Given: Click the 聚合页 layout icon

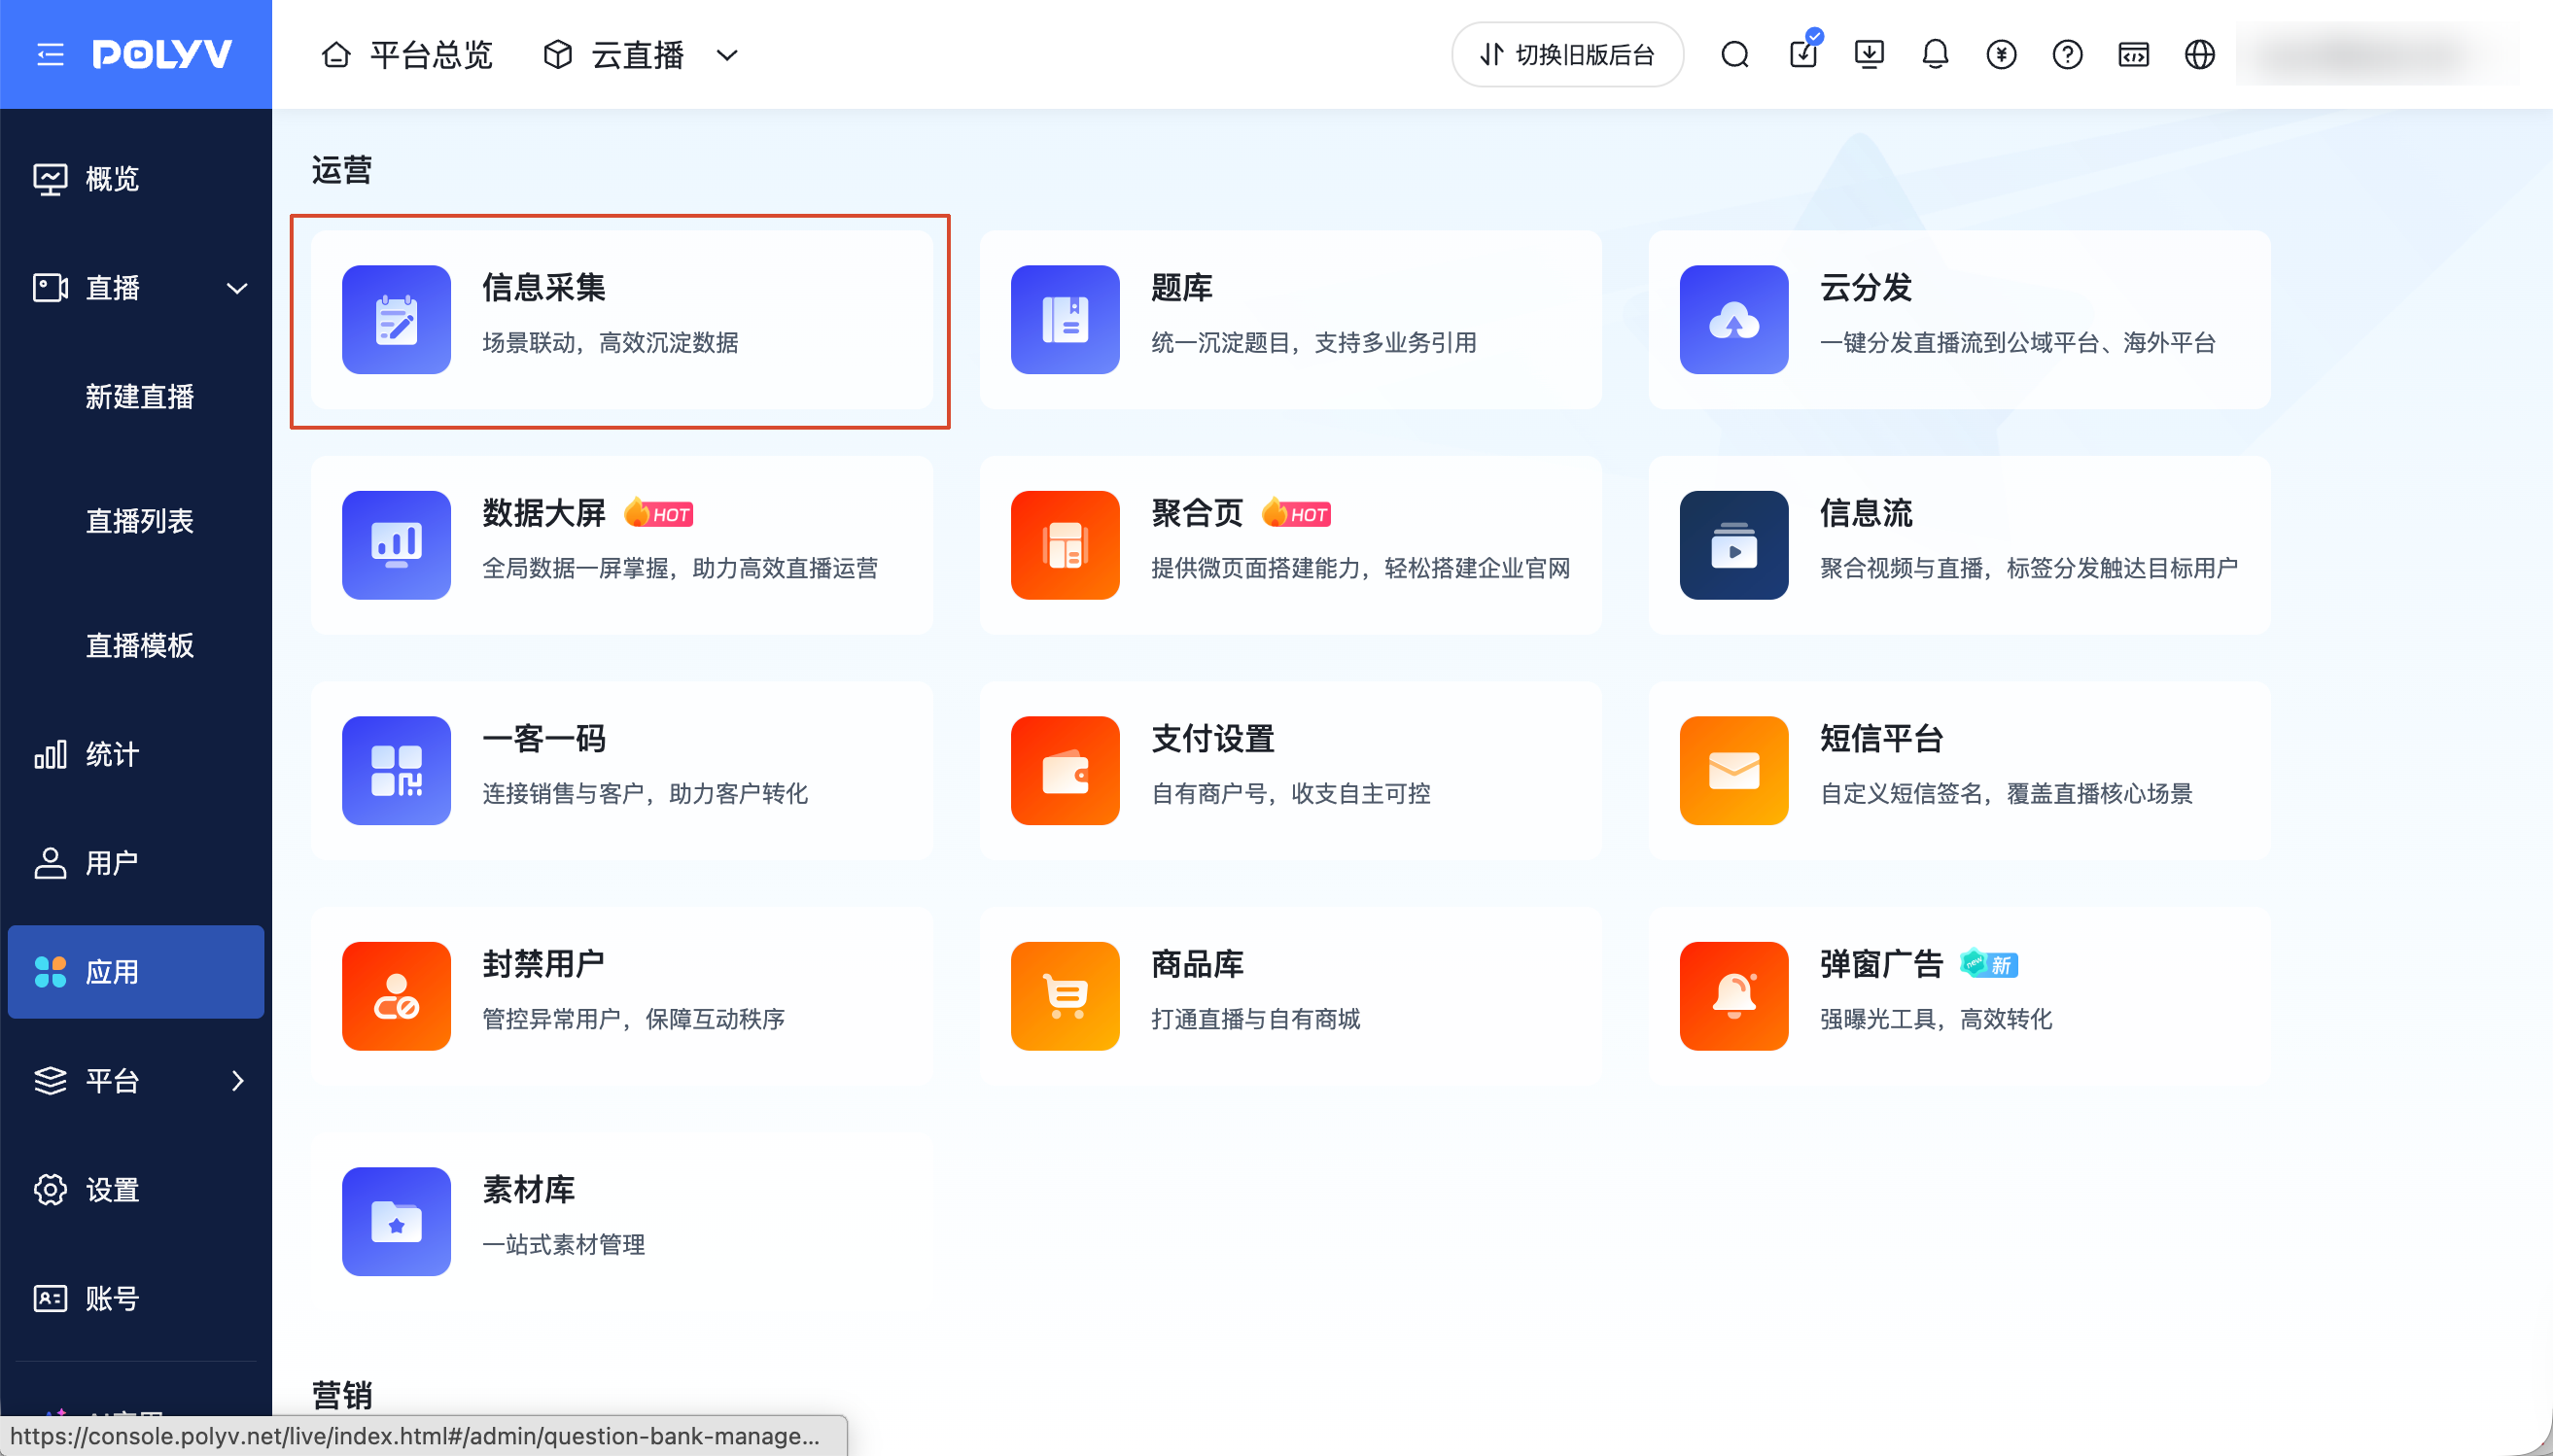Looking at the screenshot, I should click(x=1065, y=545).
